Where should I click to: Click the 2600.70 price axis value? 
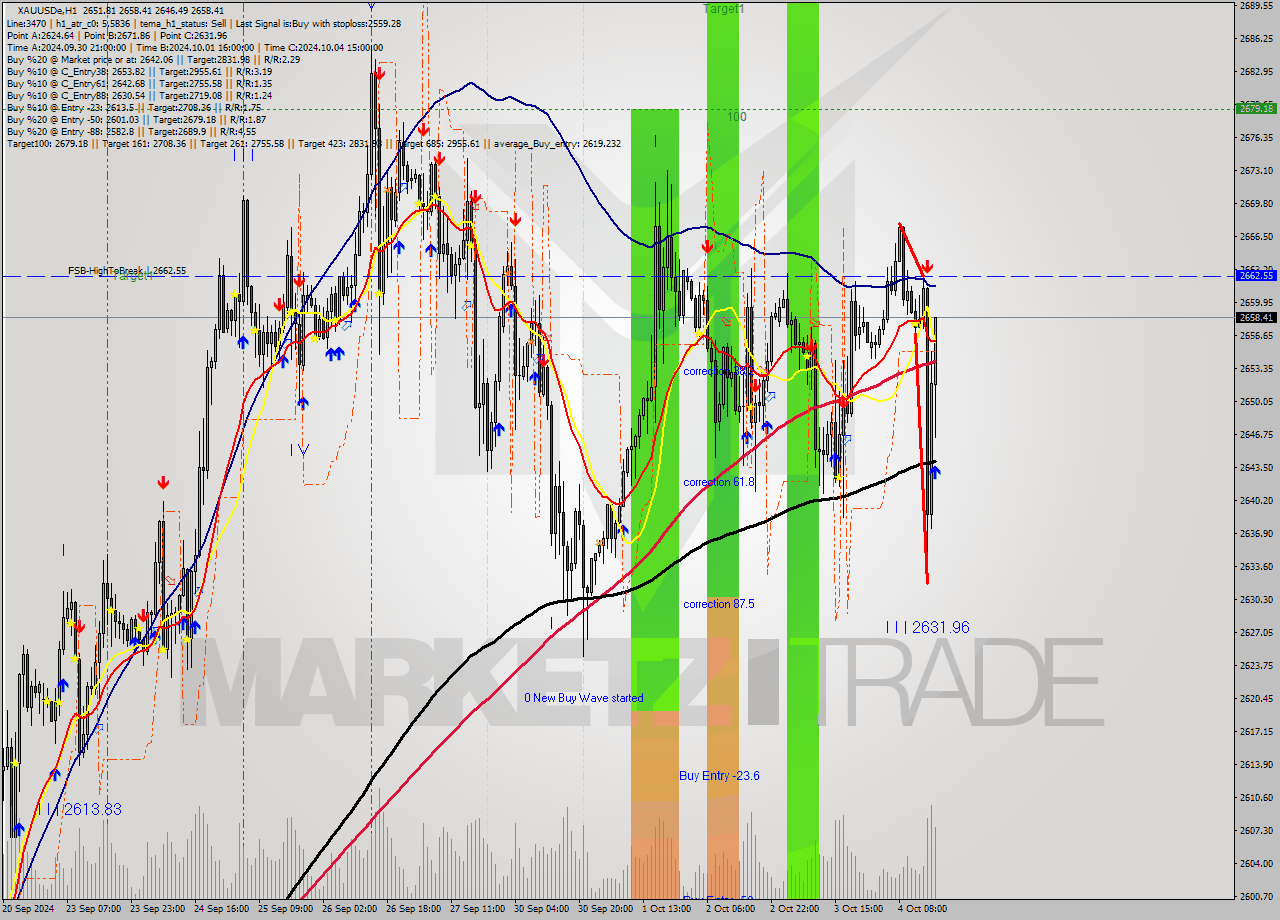coord(1255,896)
